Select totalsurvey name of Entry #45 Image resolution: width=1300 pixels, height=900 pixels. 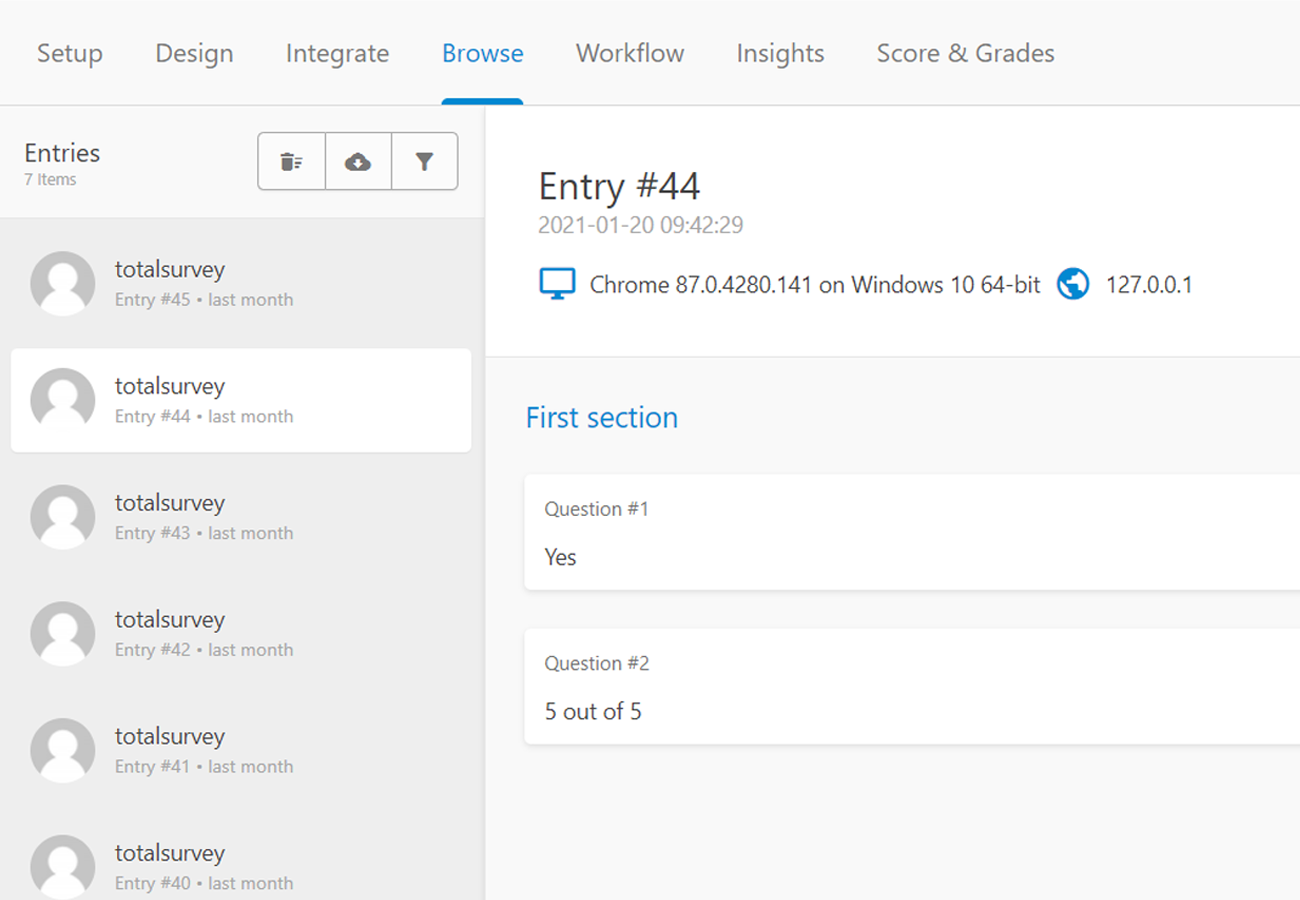coord(170,269)
